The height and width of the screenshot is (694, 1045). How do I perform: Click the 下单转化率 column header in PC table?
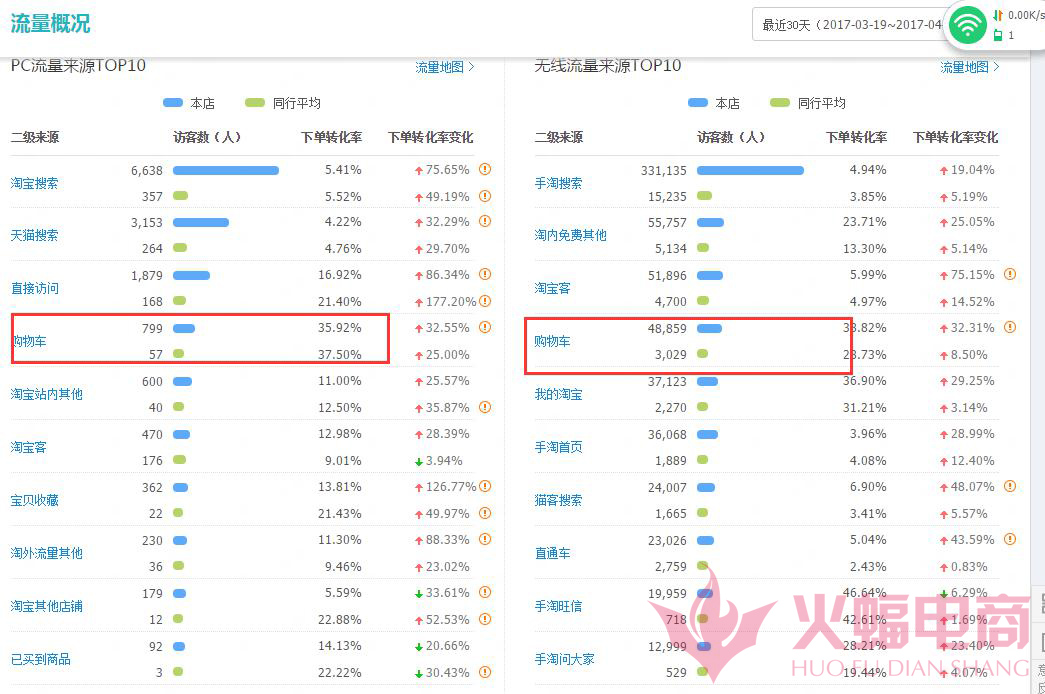(331, 137)
